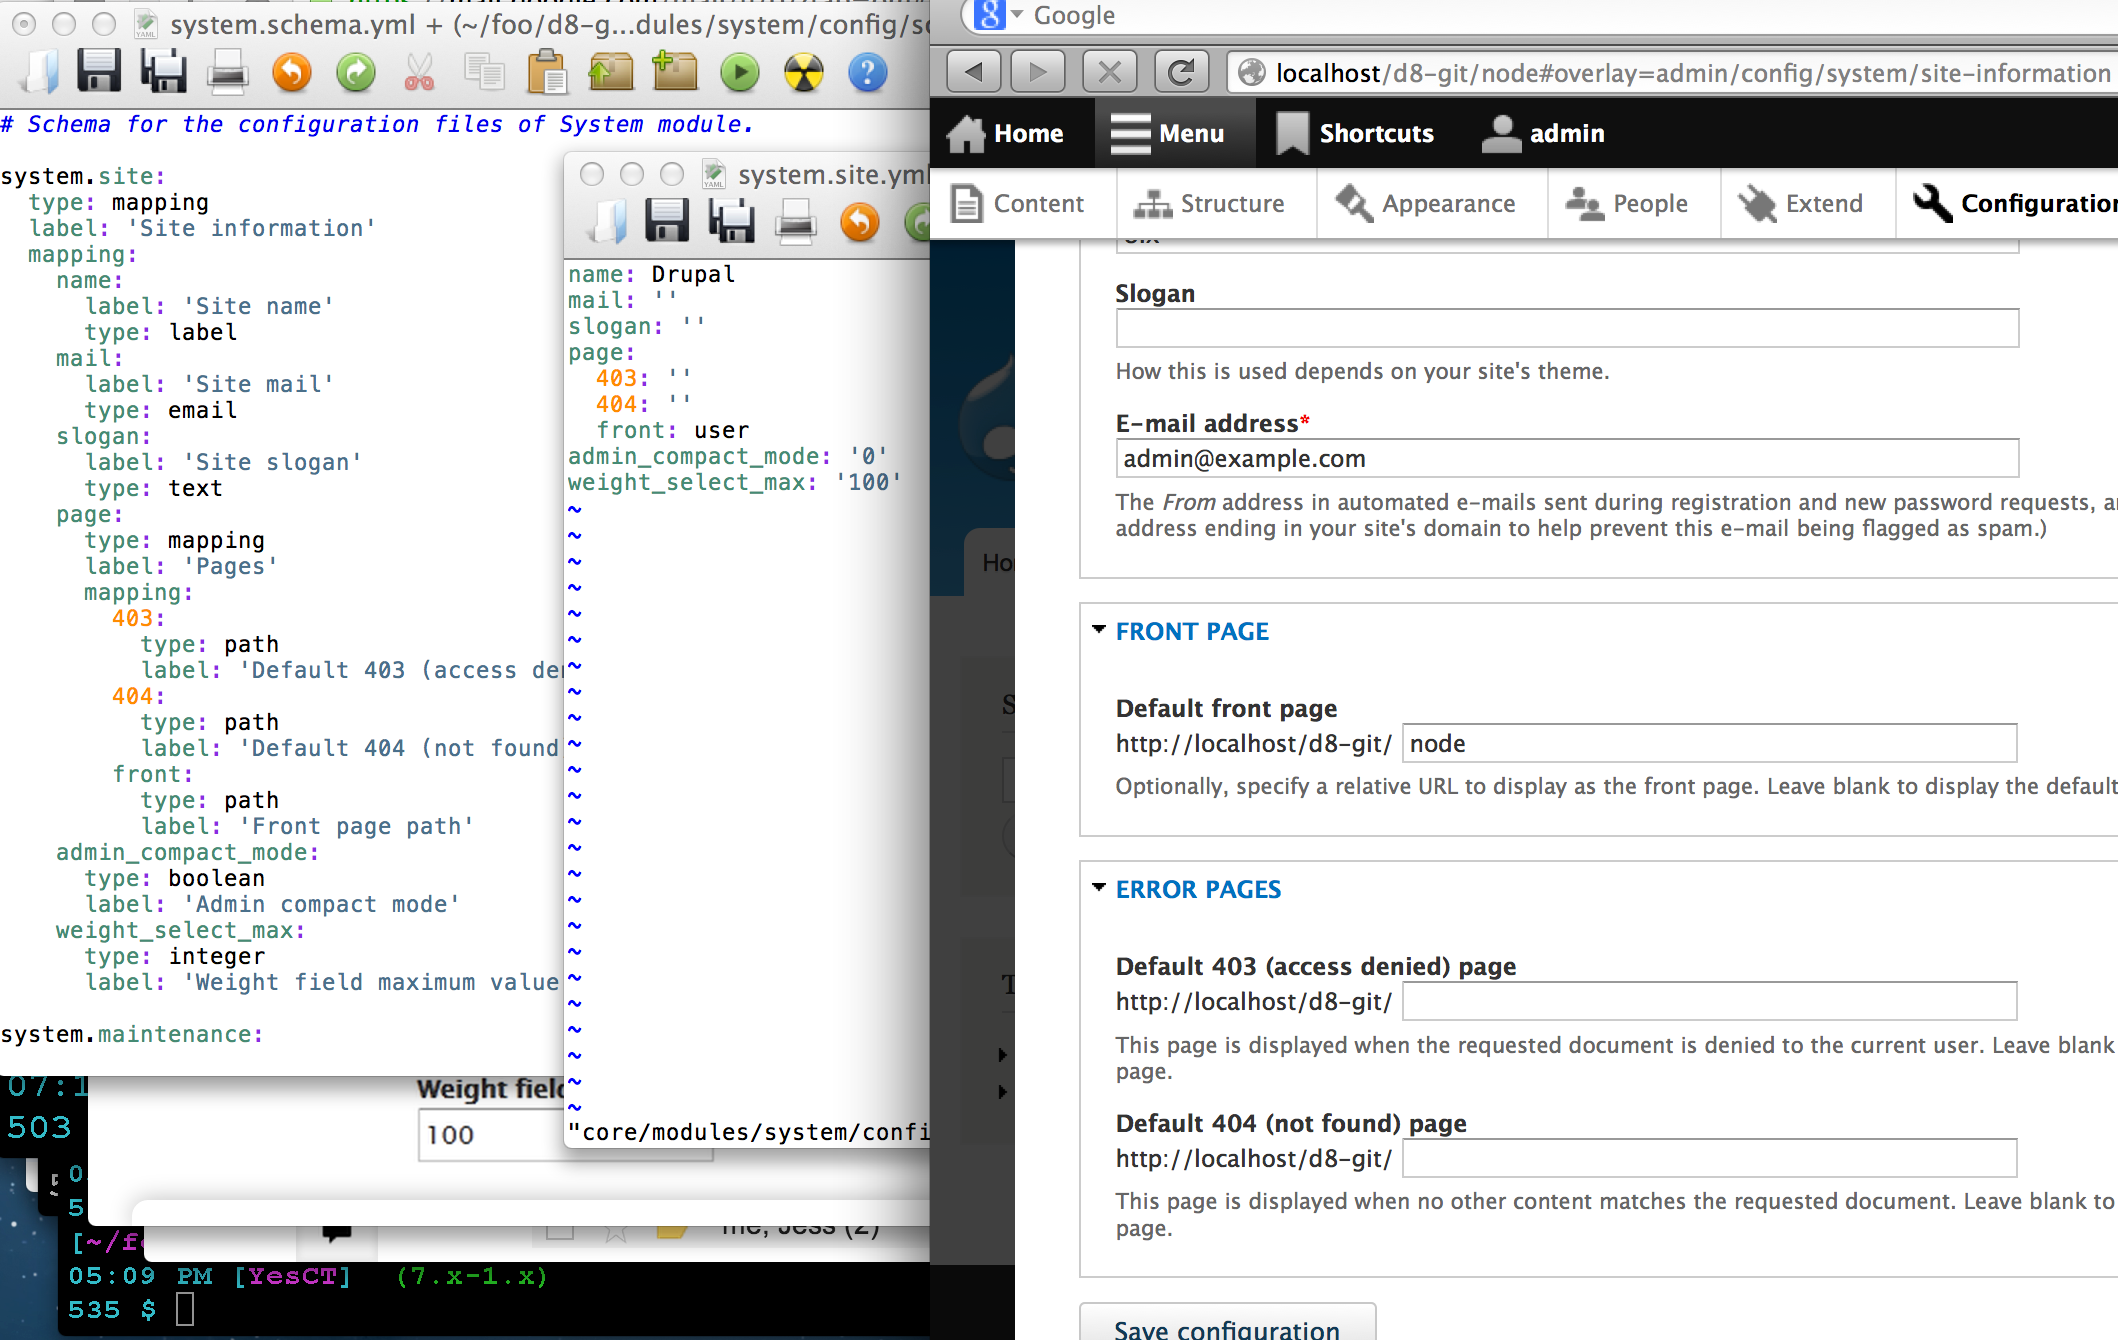Click 'type: boolean' line in schema file
This screenshot has width=2118, height=1340.
point(175,878)
